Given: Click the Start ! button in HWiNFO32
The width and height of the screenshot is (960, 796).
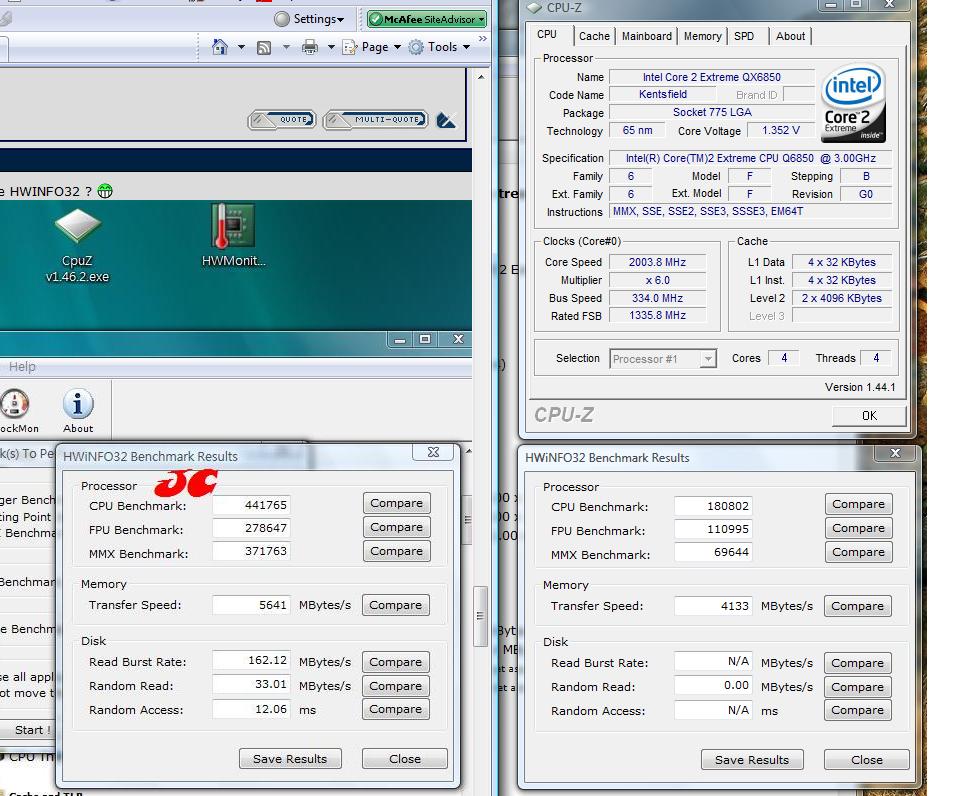Looking at the screenshot, I should coord(29,730).
